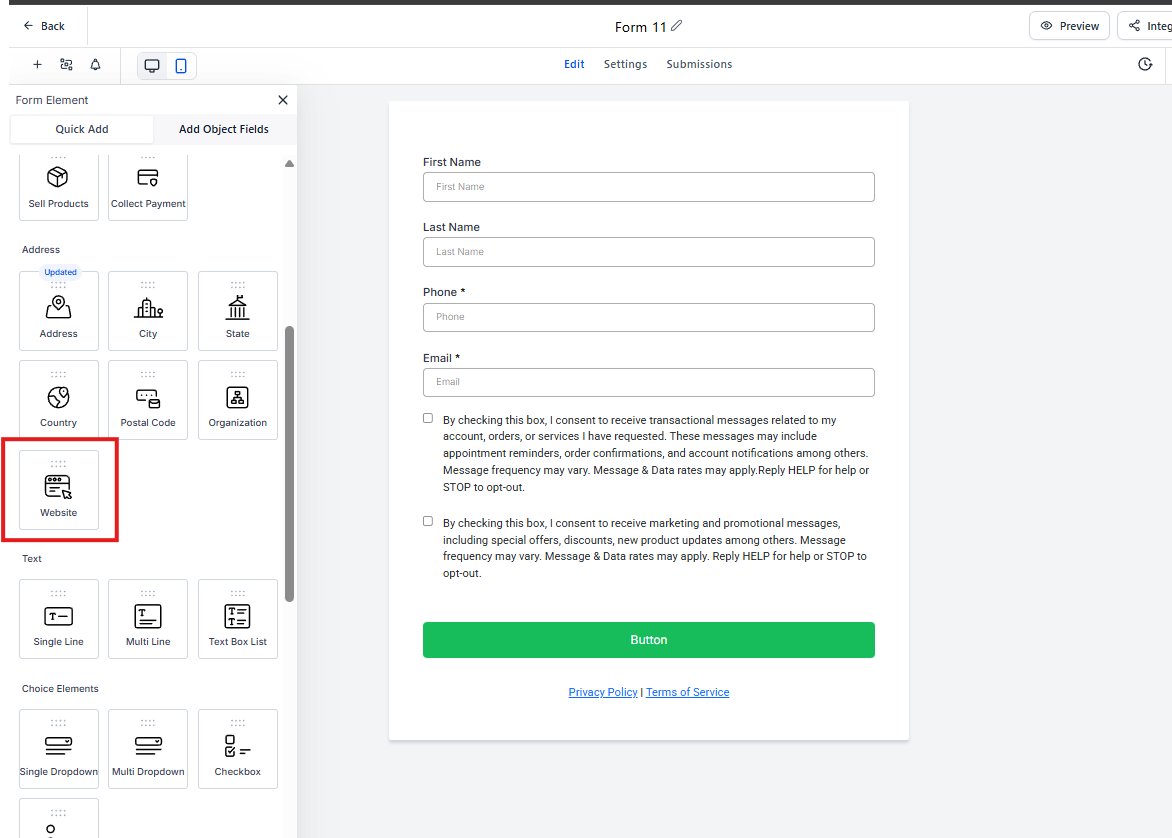Switch to the Quick Add tab
The height and width of the screenshot is (838, 1172).
click(82, 129)
